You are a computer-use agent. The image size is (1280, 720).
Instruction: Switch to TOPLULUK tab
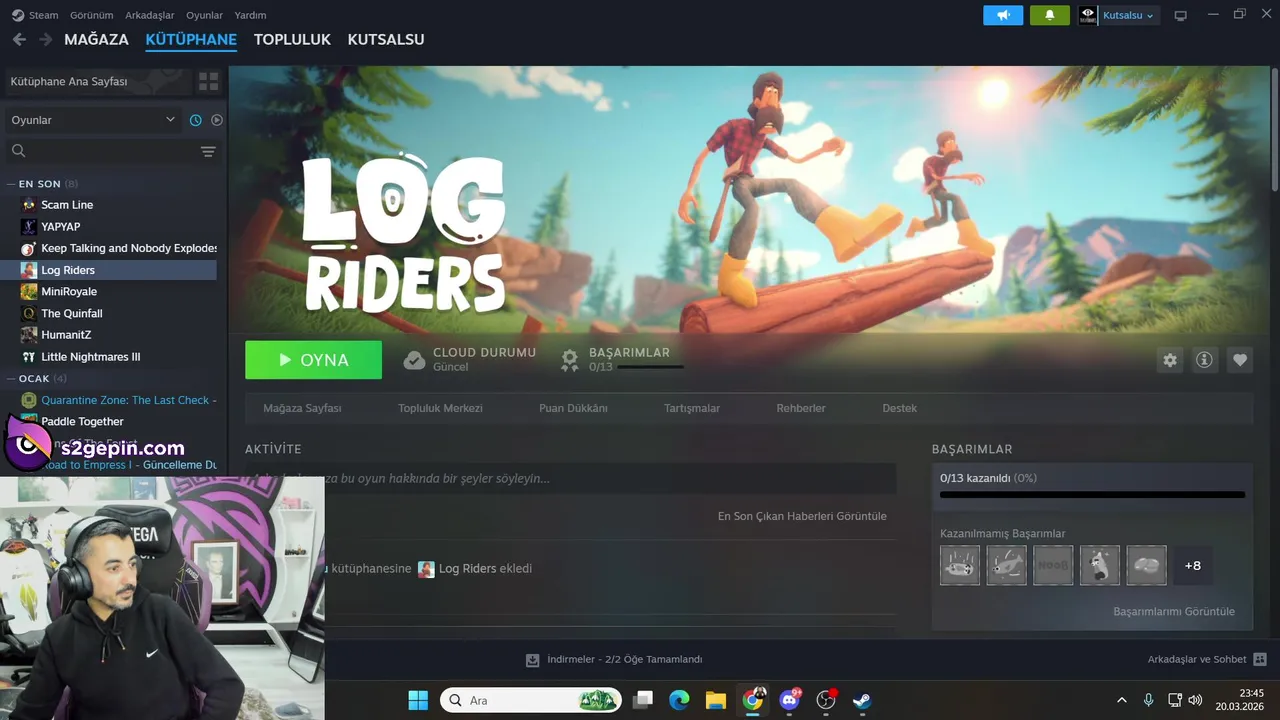292,39
